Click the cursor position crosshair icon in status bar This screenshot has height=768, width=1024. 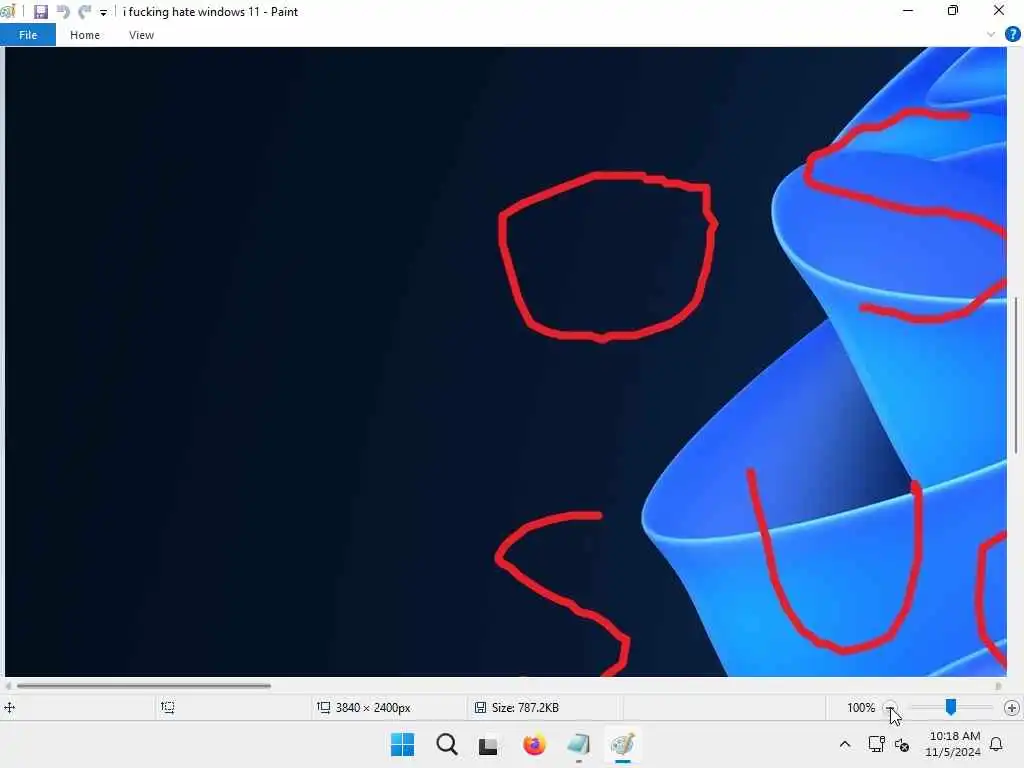point(10,707)
